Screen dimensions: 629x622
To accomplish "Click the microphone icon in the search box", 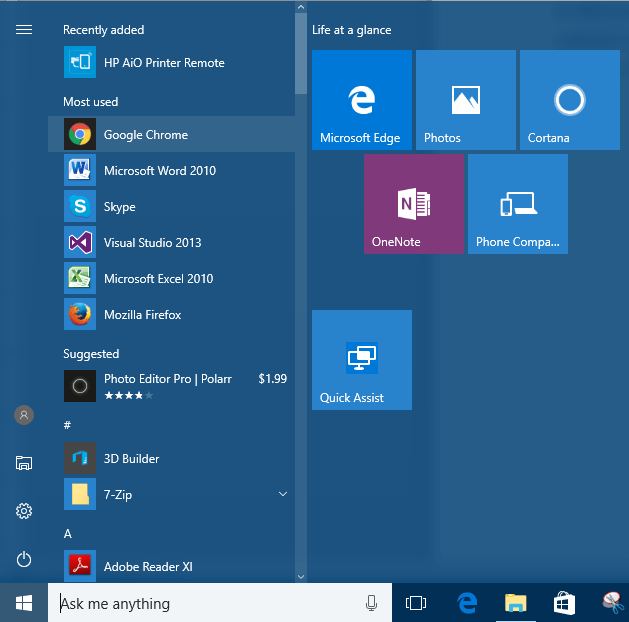I will (x=372, y=603).
